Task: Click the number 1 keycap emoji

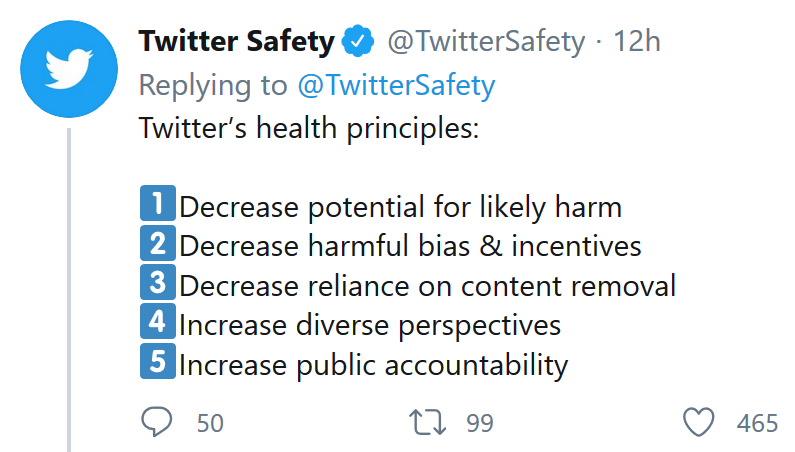Action: (158, 203)
